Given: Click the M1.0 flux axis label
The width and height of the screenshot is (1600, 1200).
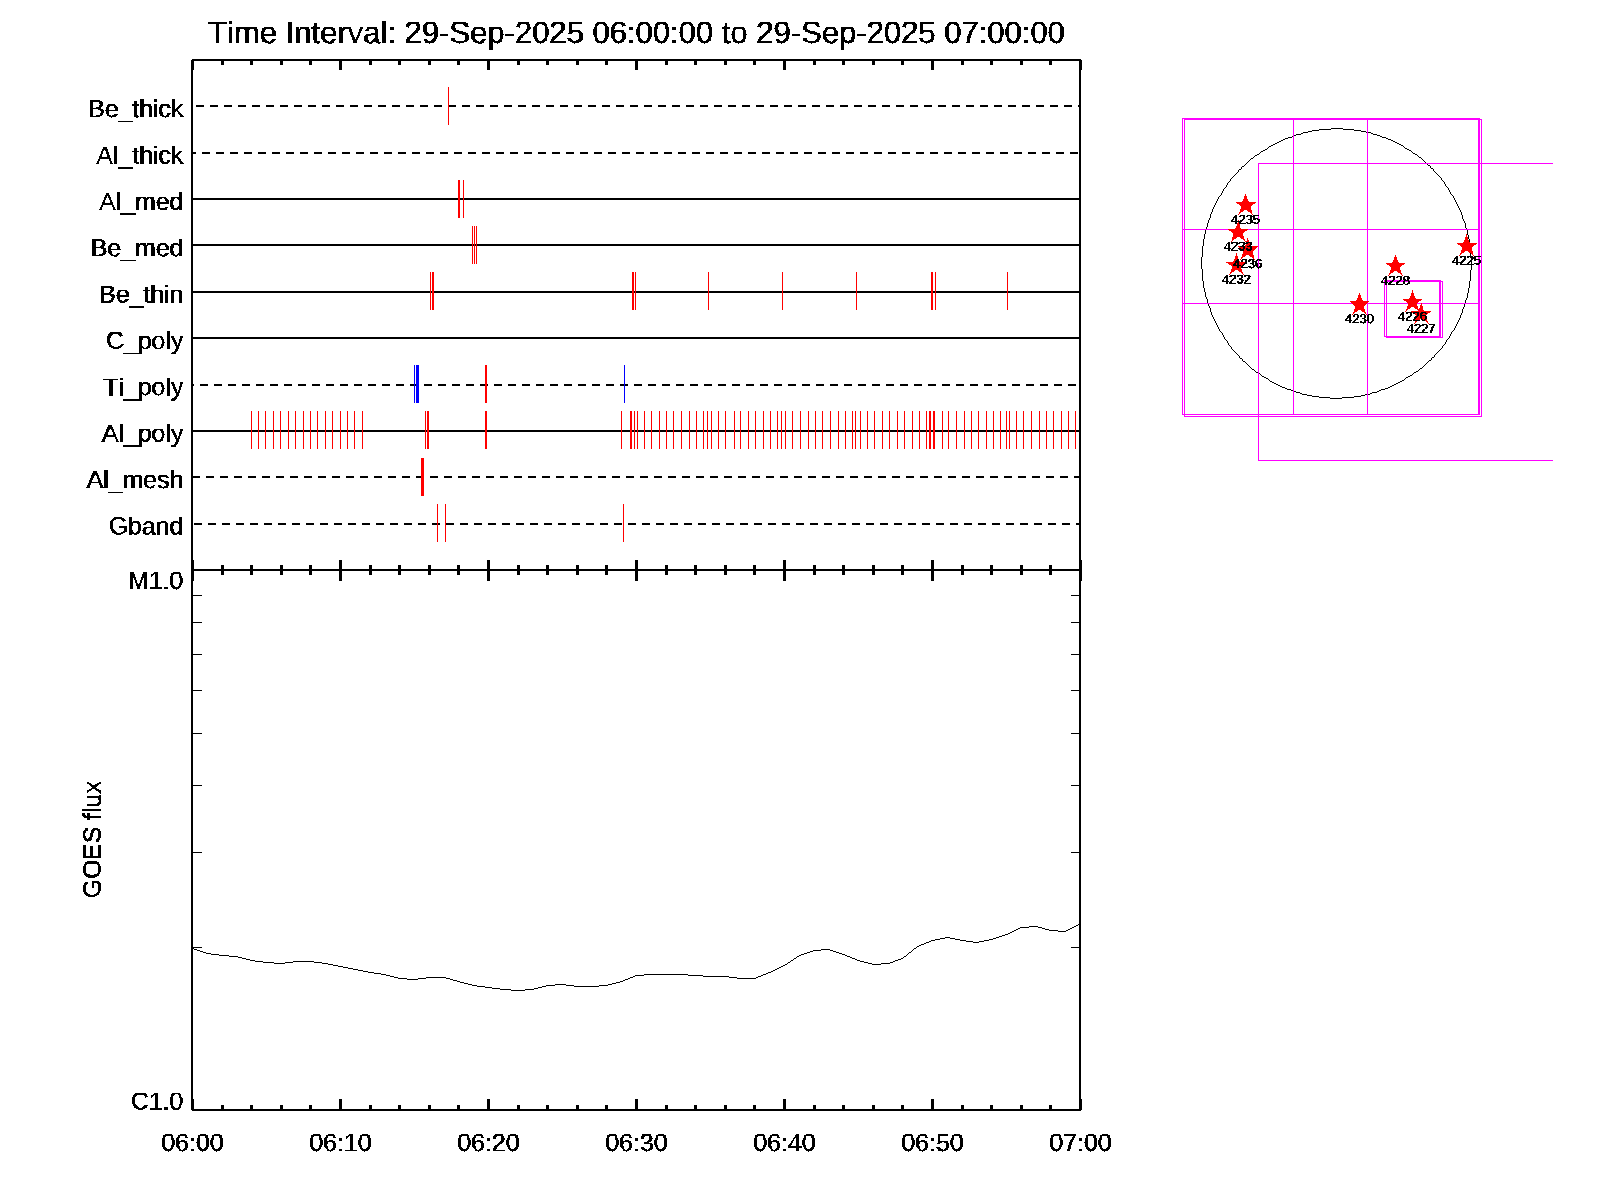Looking at the screenshot, I should click(156, 581).
